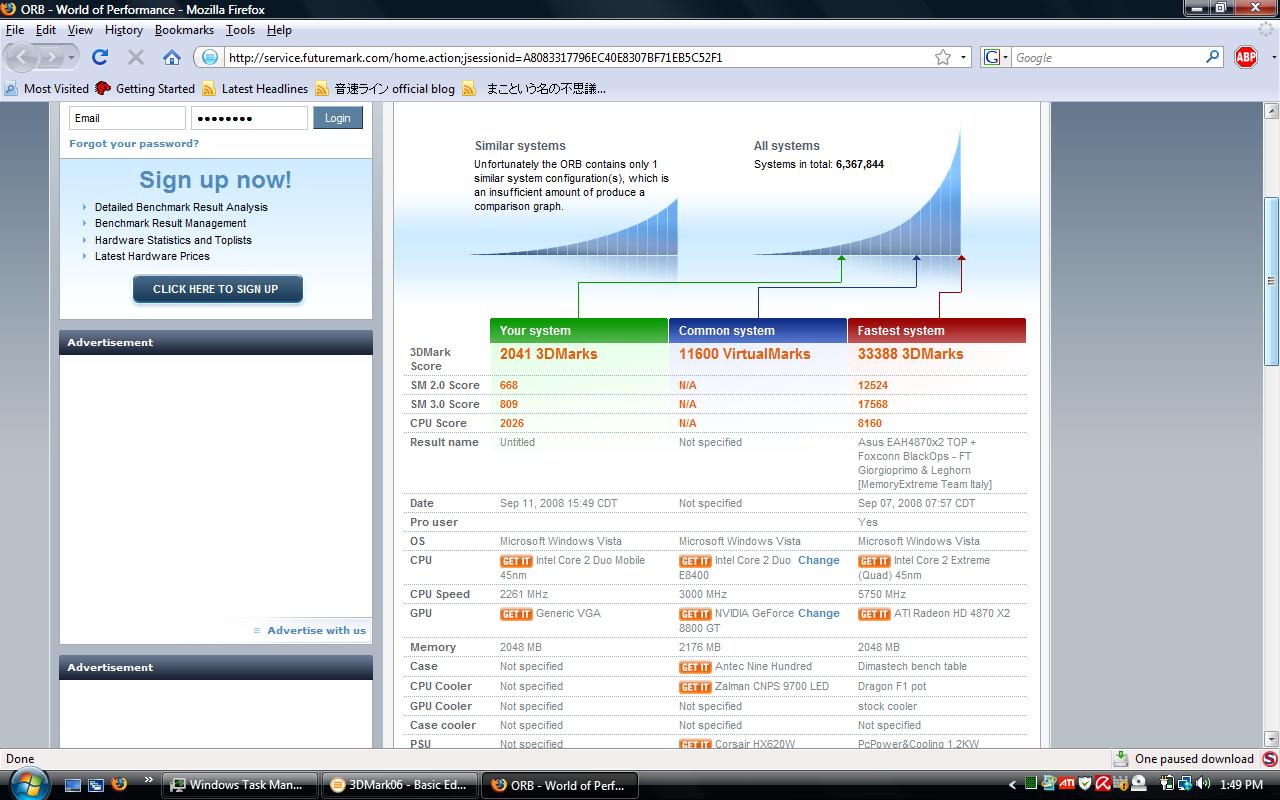
Task: Open the Help menu
Action: [279, 30]
